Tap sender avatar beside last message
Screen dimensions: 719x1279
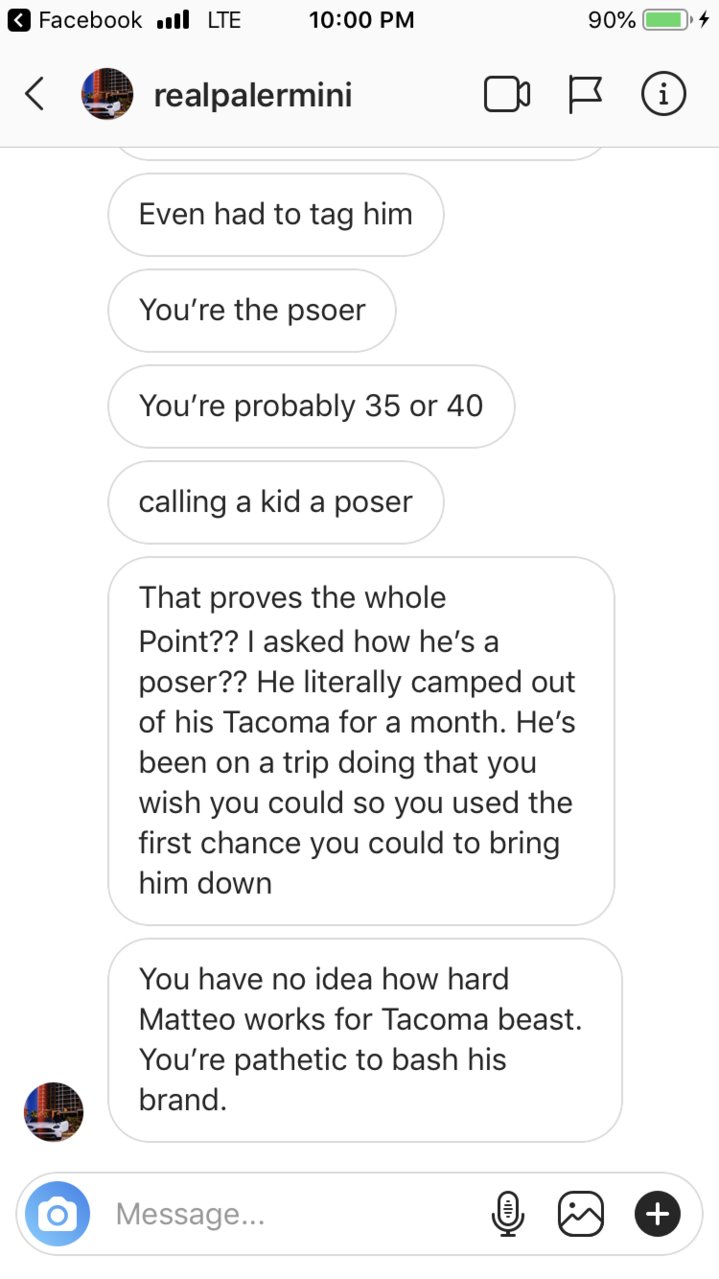point(53,1112)
